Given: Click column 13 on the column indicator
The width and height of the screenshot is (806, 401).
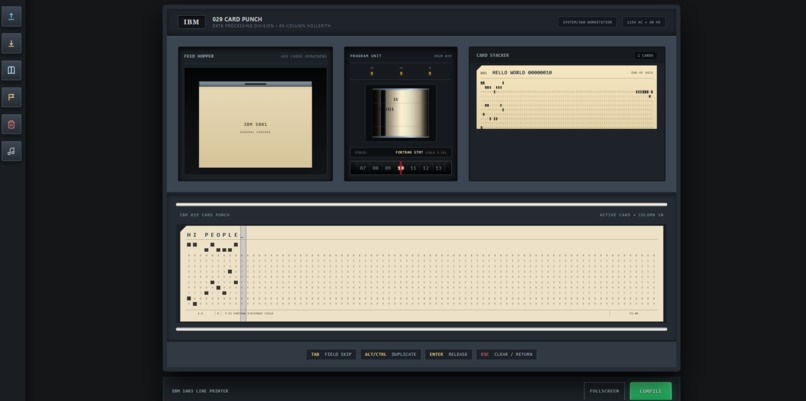Looking at the screenshot, I should (438, 168).
